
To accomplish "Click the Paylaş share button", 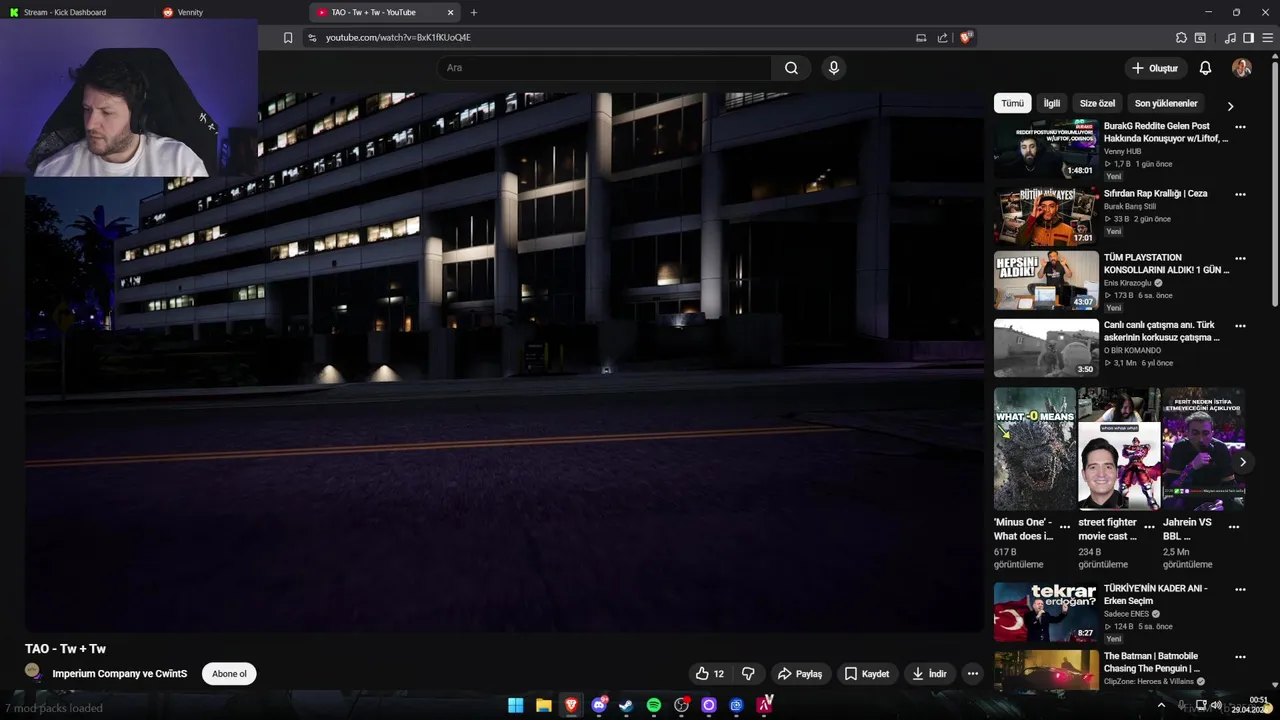I will [800, 674].
